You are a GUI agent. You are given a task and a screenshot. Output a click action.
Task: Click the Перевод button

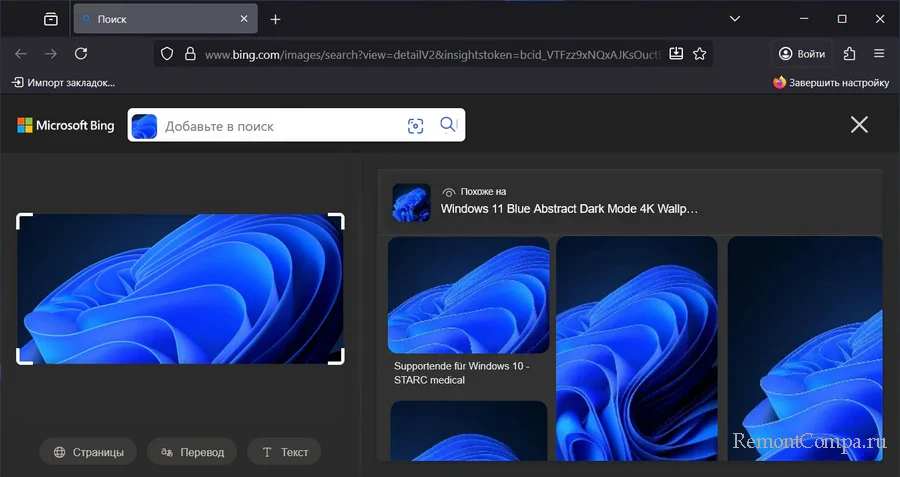pyautogui.click(x=192, y=452)
